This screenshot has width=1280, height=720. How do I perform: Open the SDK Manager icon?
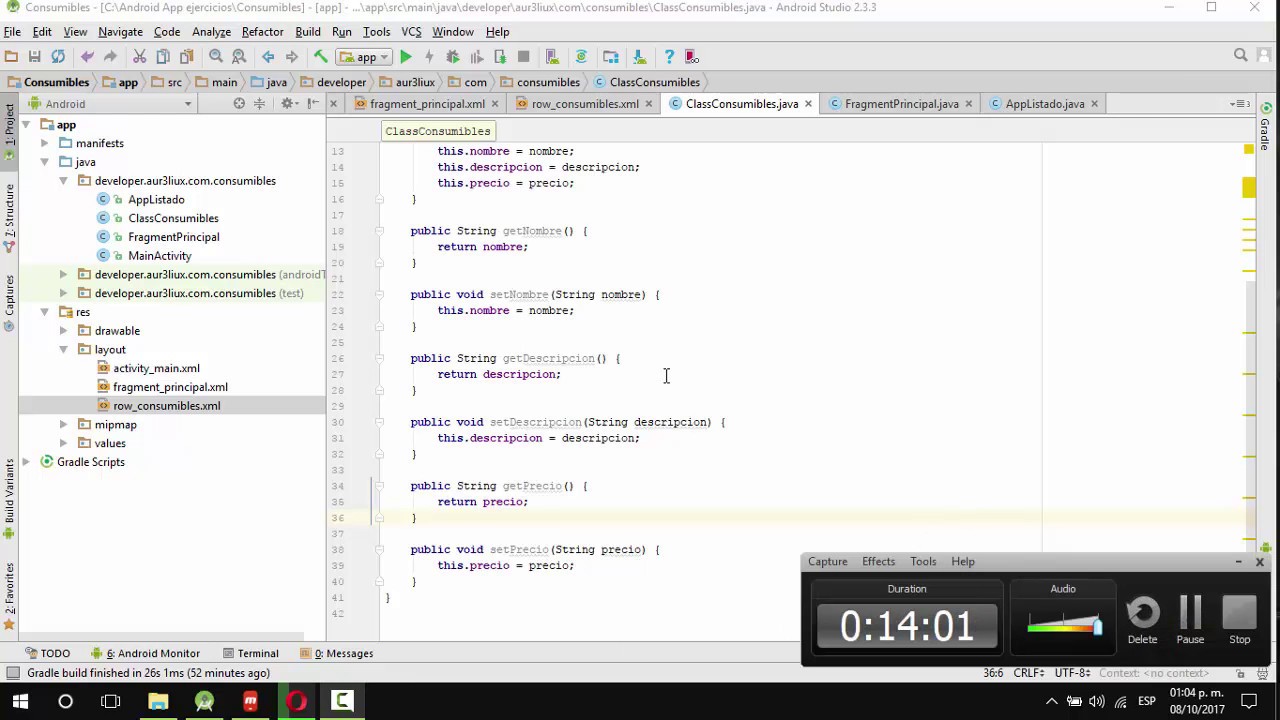click(639, 57)
